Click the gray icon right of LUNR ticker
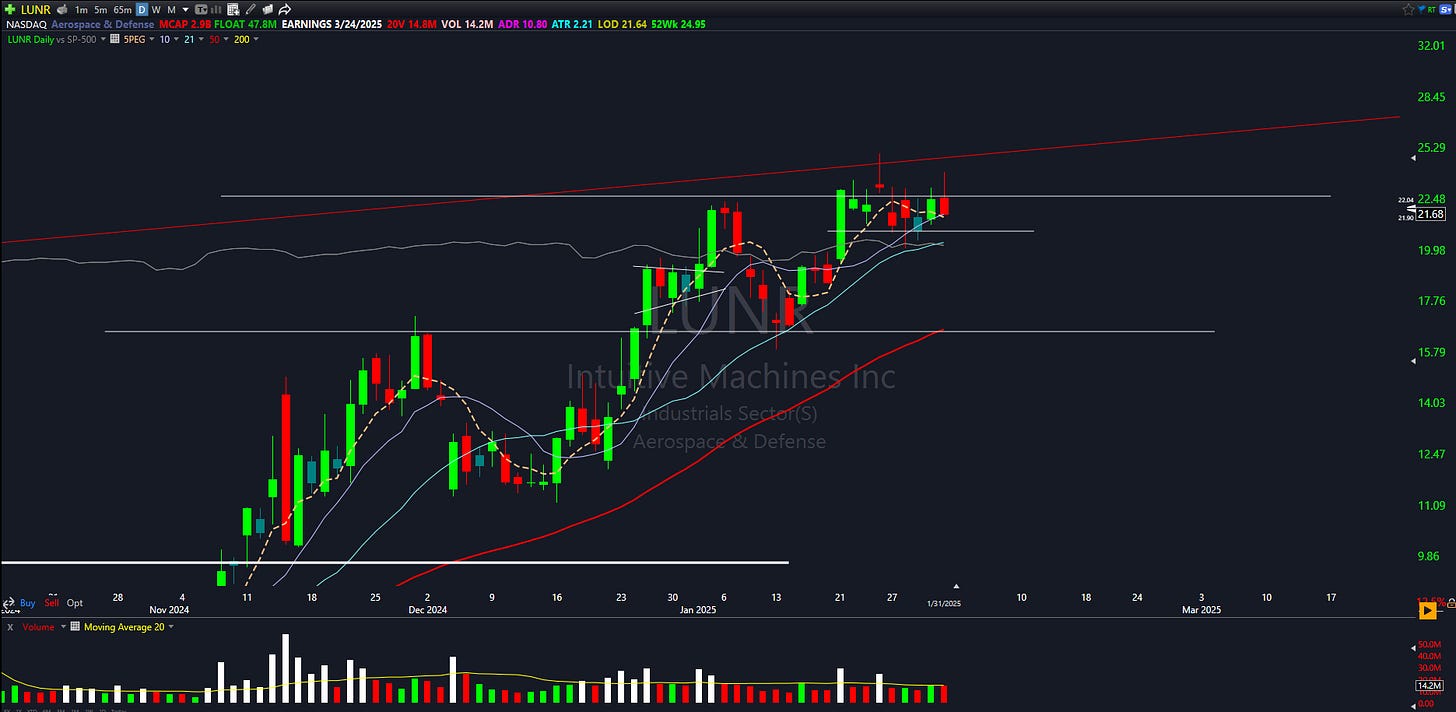Screen dimensions: 1456x712 coord(62,9)
